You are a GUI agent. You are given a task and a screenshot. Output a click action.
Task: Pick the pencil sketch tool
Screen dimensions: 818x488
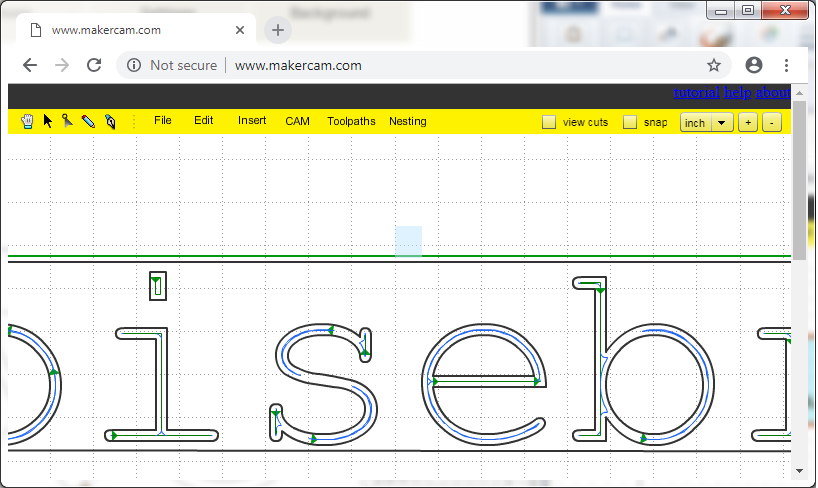tap(88, 122)
